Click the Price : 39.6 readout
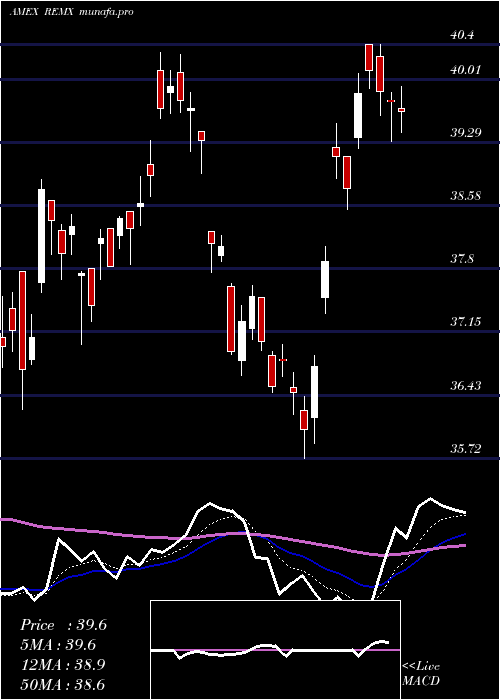This screenshot has height=700, width=500. point(63,625)
